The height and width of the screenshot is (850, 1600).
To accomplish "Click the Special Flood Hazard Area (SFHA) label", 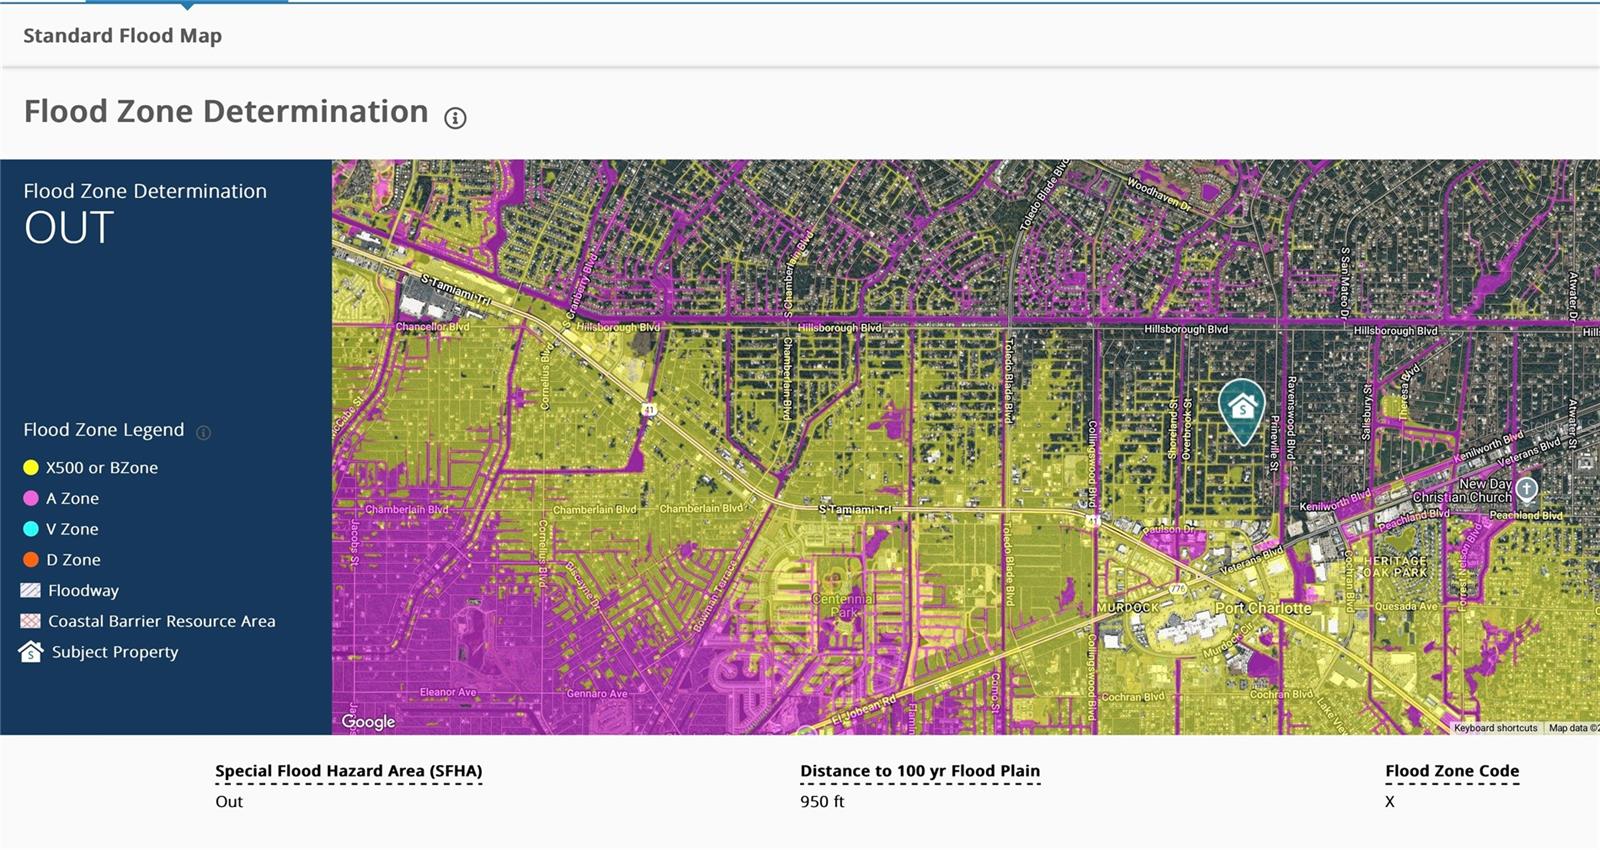I will click(348, 771).
